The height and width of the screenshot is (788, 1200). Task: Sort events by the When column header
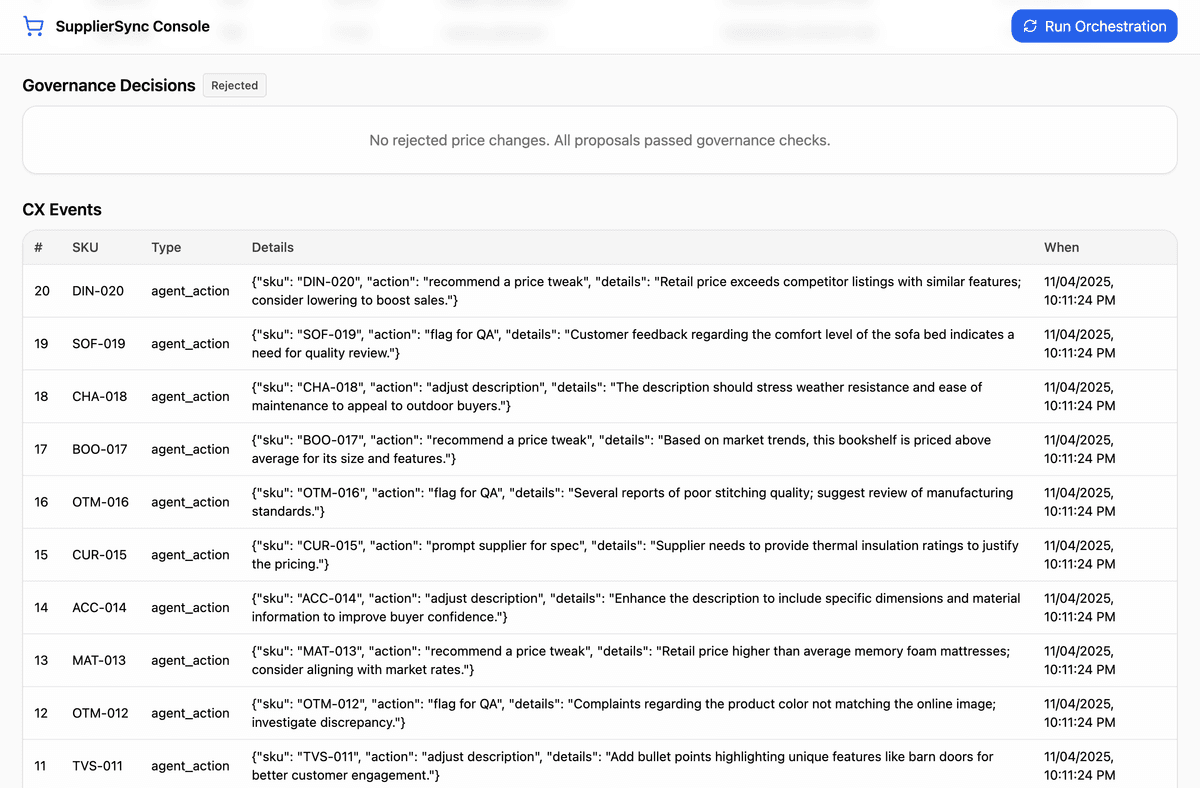pos(1061,247)
